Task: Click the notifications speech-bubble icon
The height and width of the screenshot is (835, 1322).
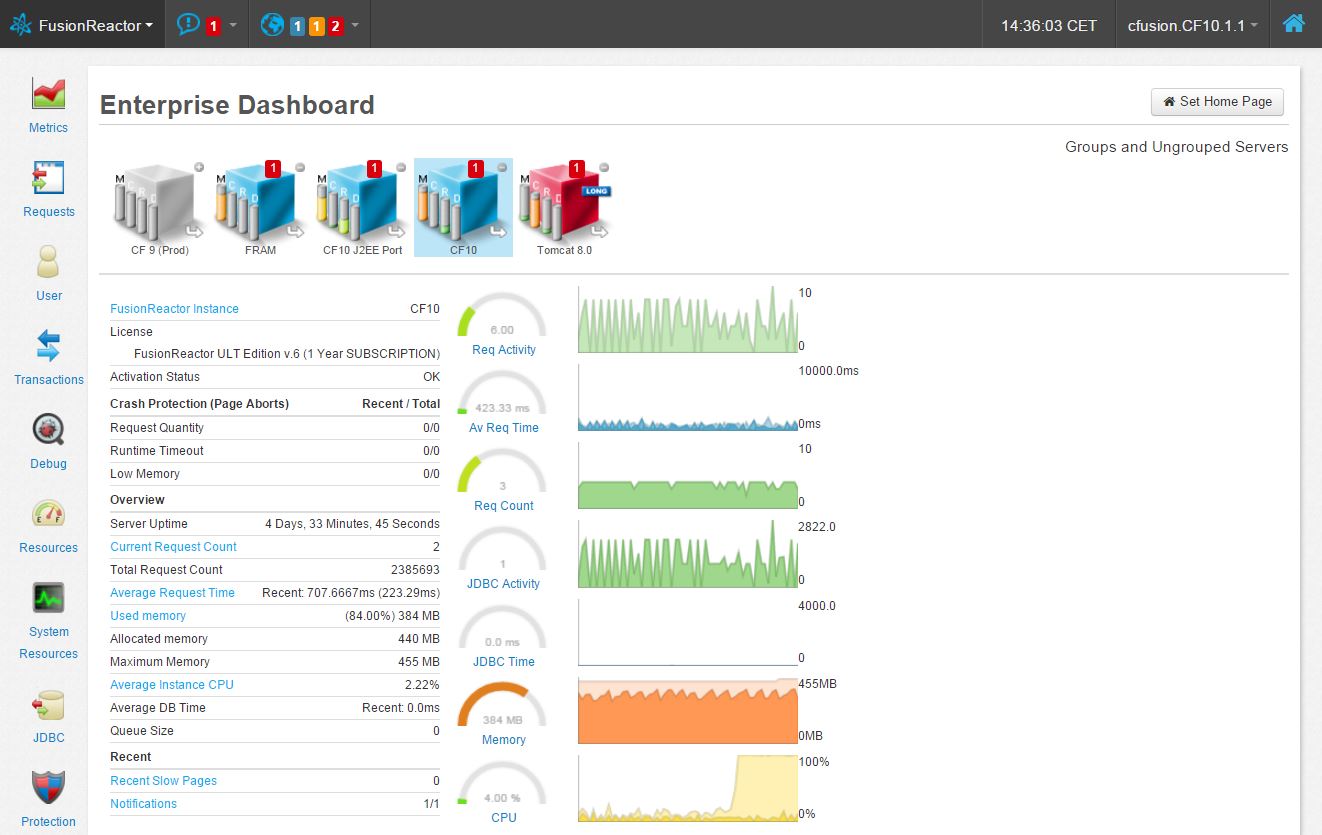Action: coord(188,25)
